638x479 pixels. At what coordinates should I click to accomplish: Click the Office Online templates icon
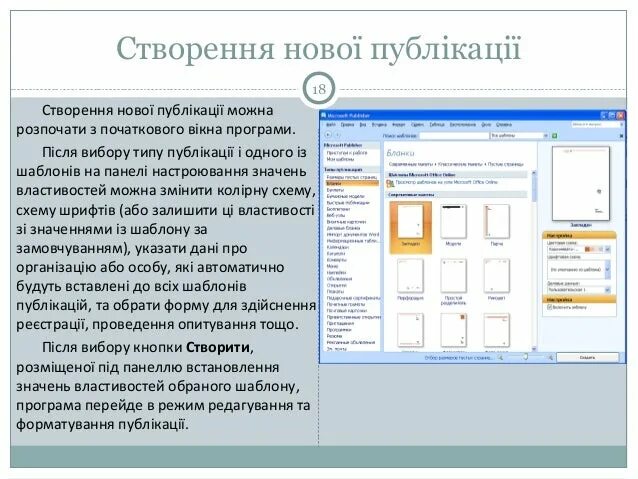tap(390, 183)
